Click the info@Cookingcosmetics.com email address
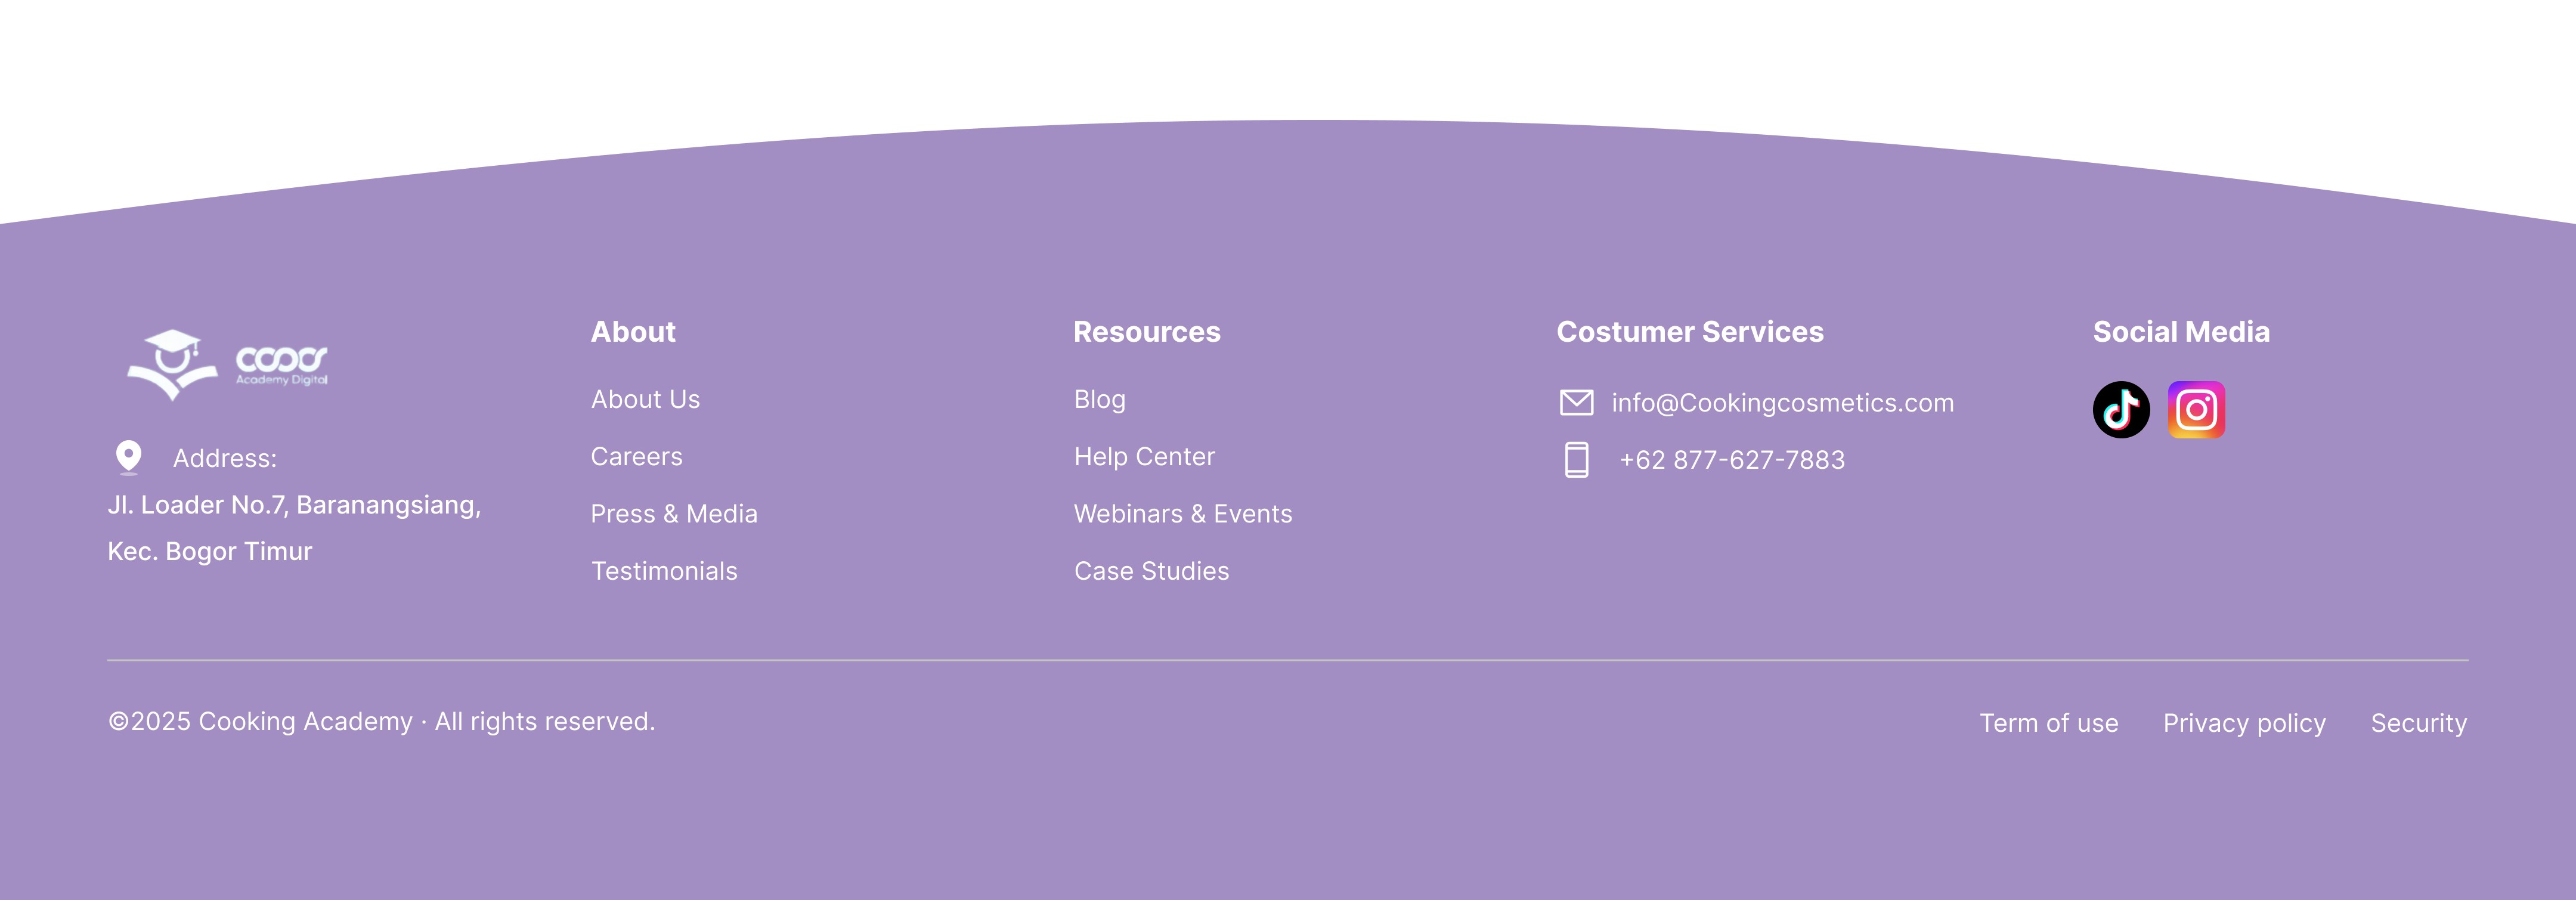Viewport: 2576px width, 900px height. coord(1782,403)
